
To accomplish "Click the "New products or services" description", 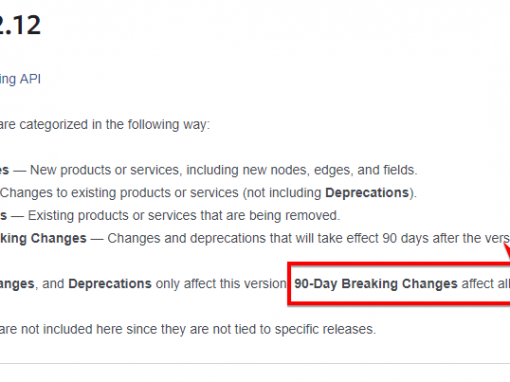I will point(106,170).
